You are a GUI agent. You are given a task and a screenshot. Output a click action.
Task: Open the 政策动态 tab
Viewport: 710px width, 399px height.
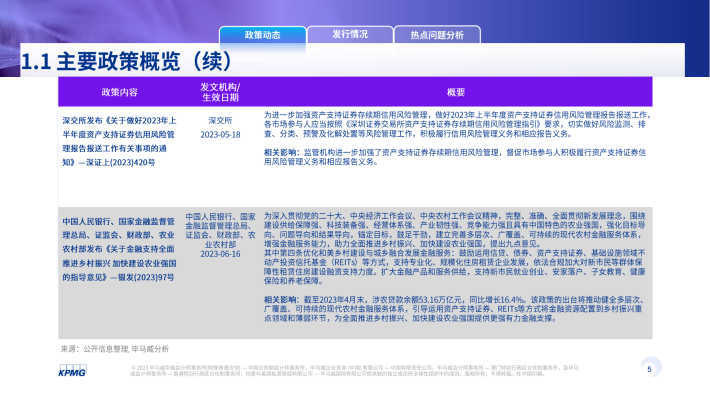point(263,35)
